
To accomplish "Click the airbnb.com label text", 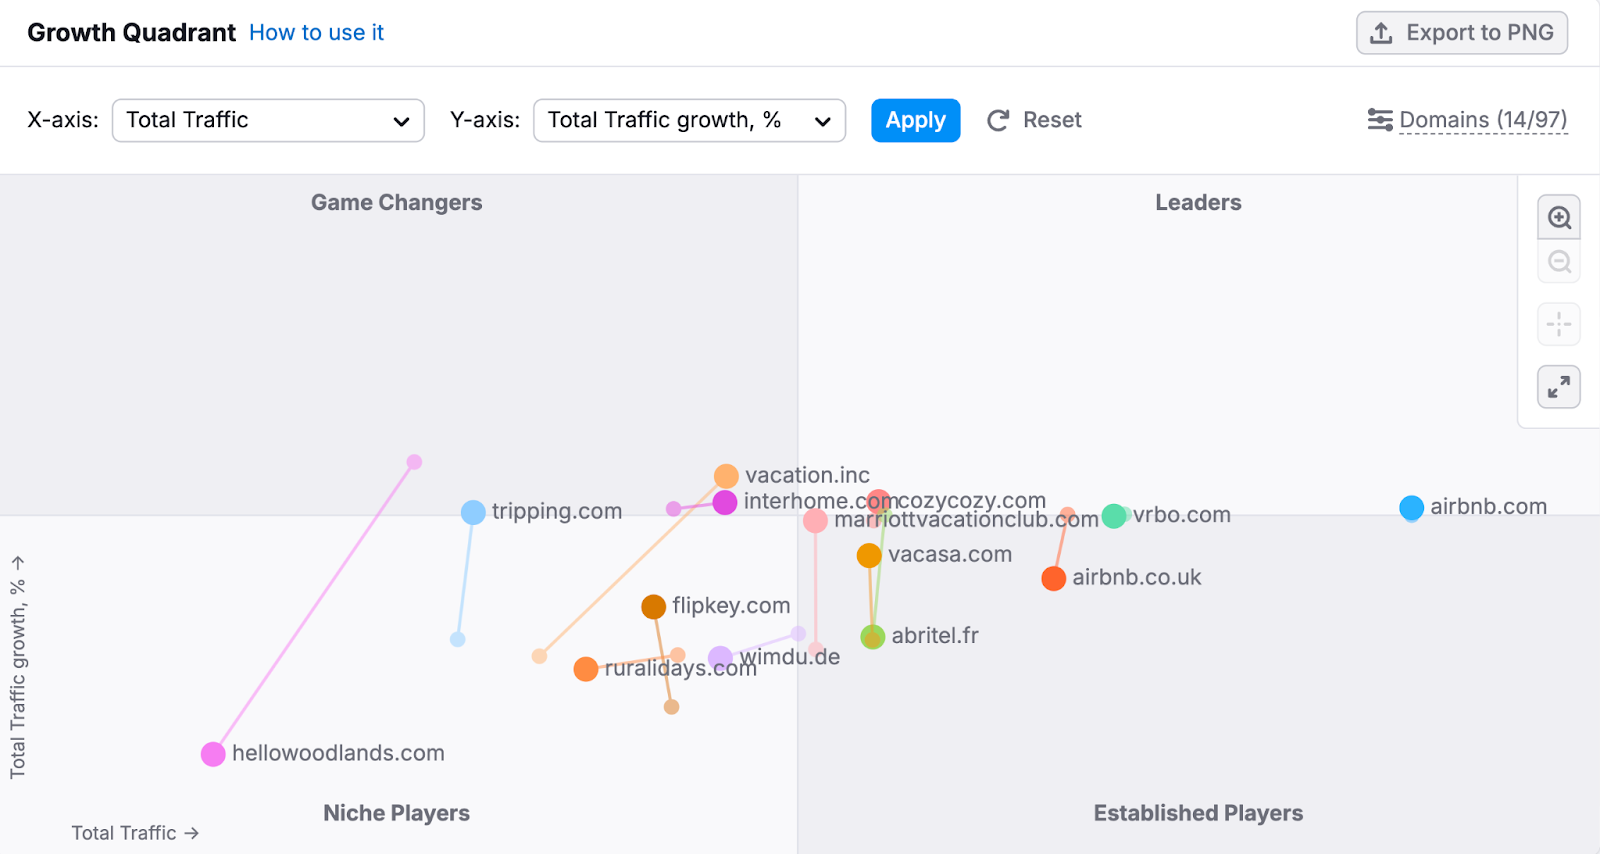I will pyautogui.click(x=1488, y=506).
